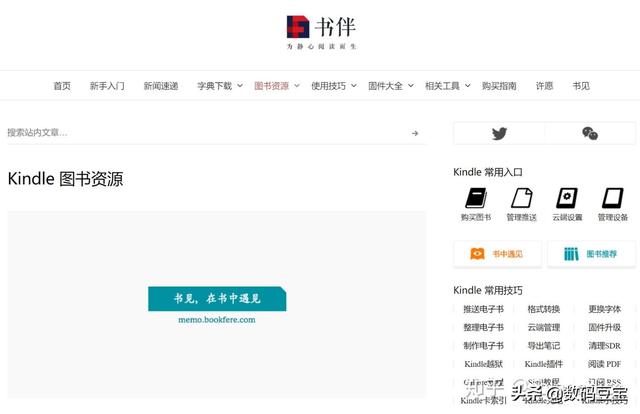Open the 导出笔记 tip link
640x414 pixels.
[544, 346]
